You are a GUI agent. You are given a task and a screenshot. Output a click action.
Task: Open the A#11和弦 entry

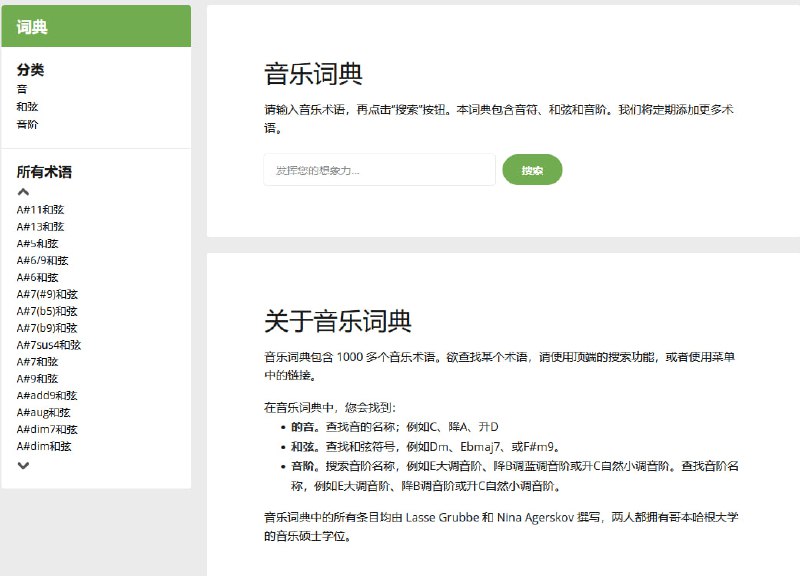coord(40,209)
